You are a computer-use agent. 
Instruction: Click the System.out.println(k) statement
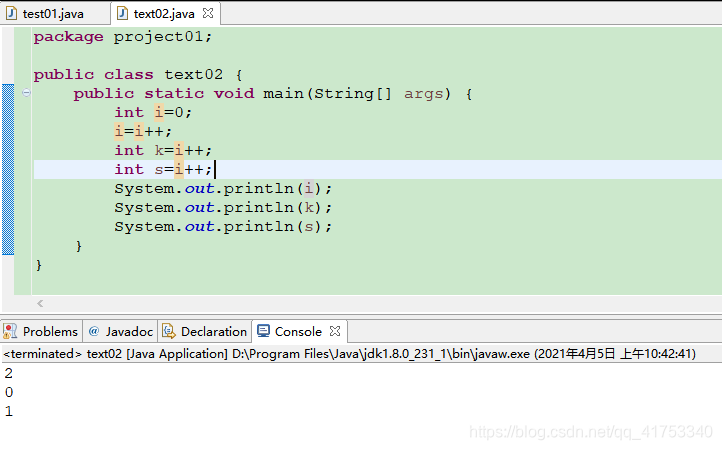(223, 208)
